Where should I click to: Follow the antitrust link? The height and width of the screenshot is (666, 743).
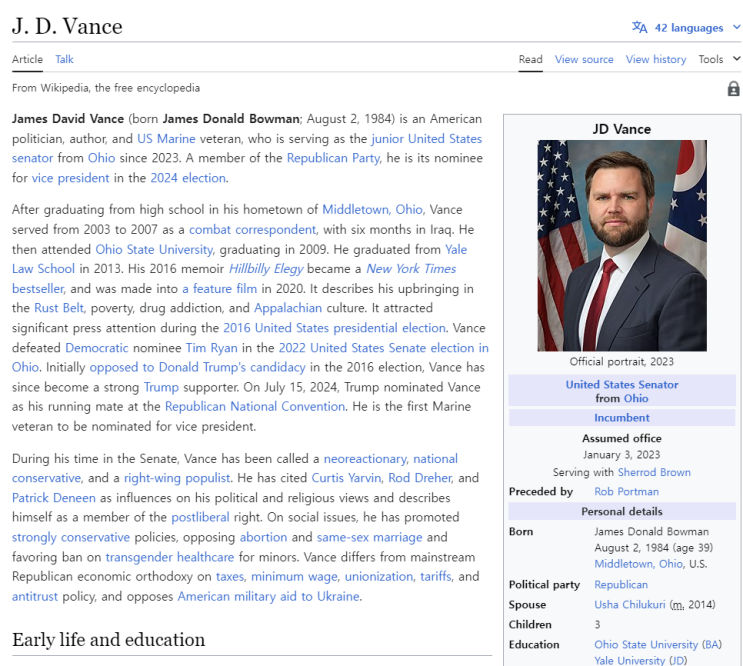pyautogui.click(x=35, y=596)
